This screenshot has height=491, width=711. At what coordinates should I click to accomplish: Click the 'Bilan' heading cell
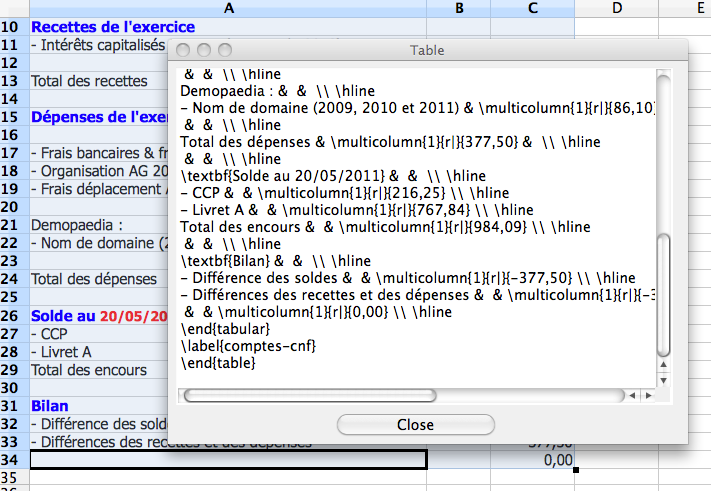pyautogui.click(x=50, y=406)
